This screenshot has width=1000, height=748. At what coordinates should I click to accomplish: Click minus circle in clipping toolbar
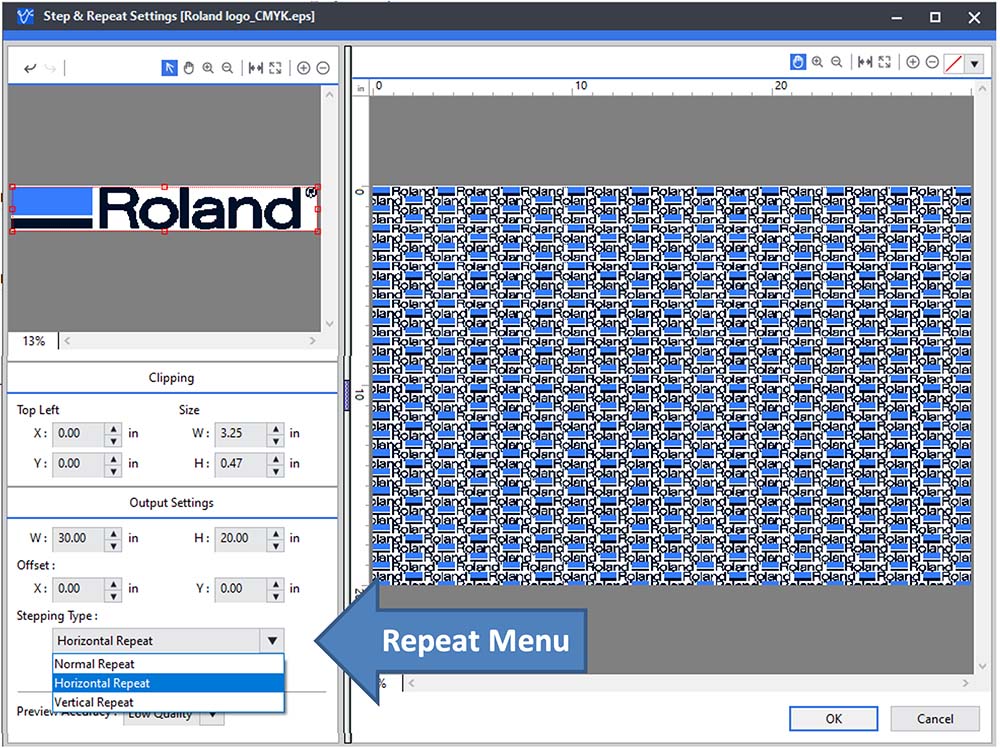pyautogui.click(x=323, y=68)
